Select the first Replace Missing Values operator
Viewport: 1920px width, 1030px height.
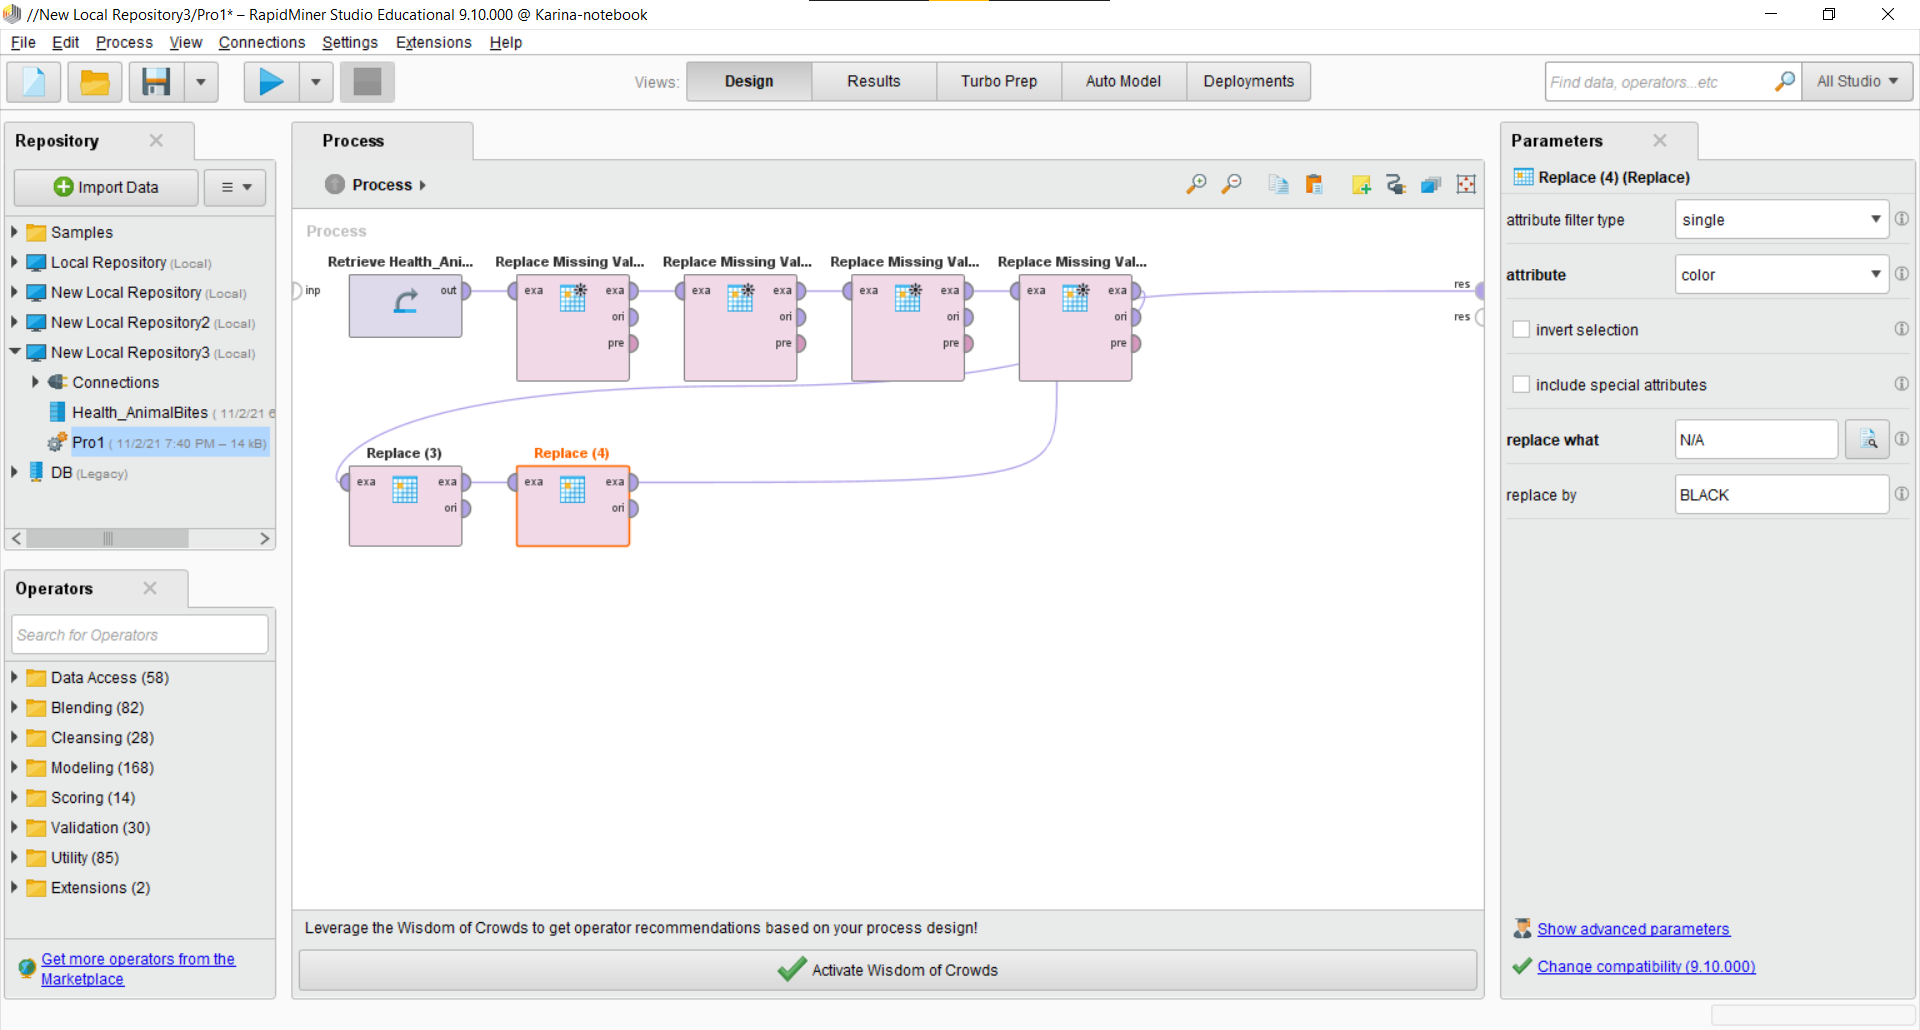[573, 328]
